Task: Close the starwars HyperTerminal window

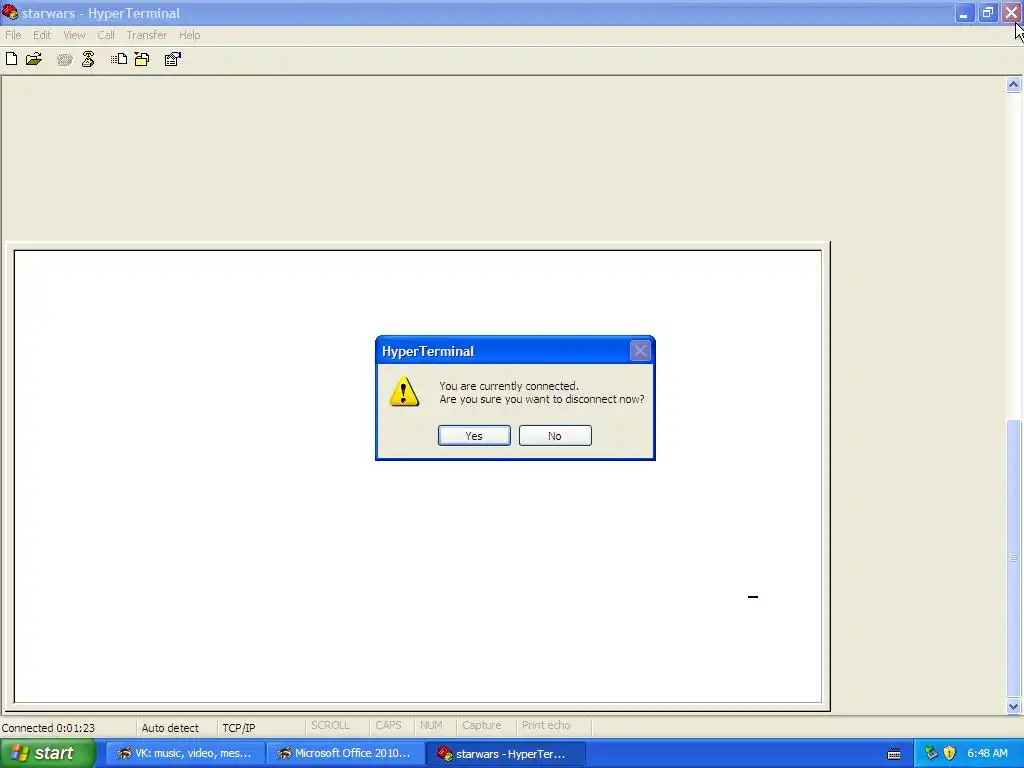Action: tap(1011, 13)
